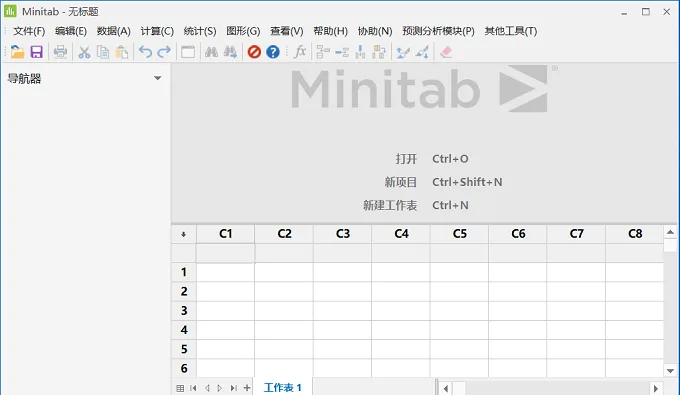The image size is (680, 395).
Task: Select column header C6
Action: (518, 234)
